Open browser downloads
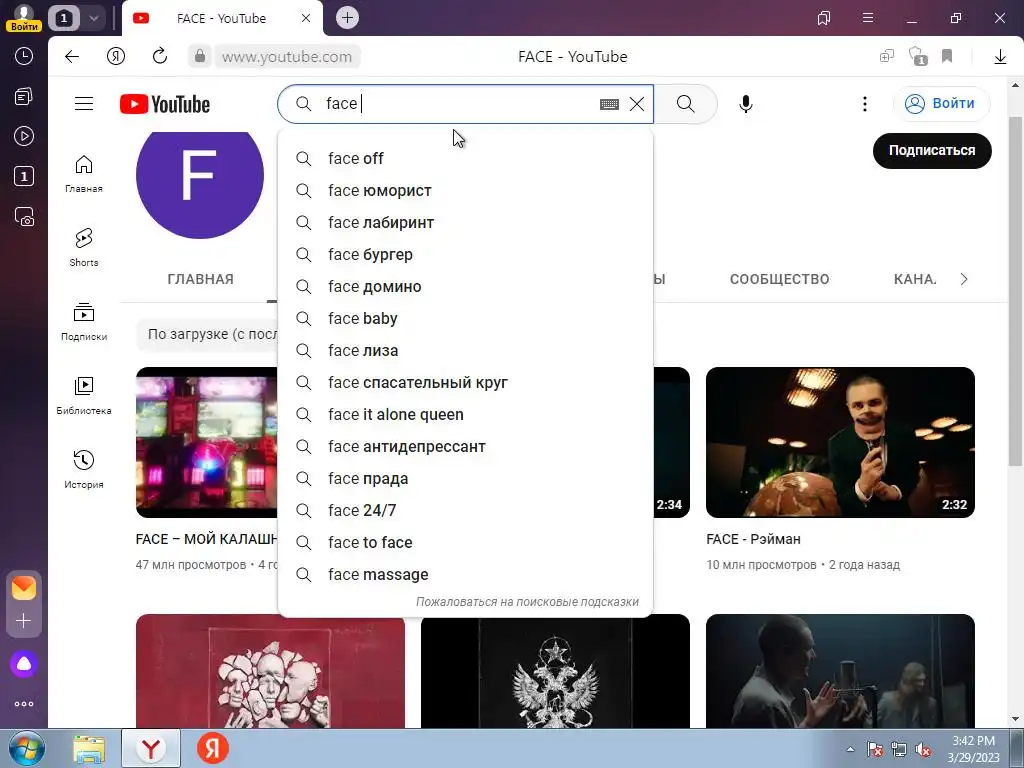Image resolution: width=1024 pixels, height=768 pixels. point(1000,57)
